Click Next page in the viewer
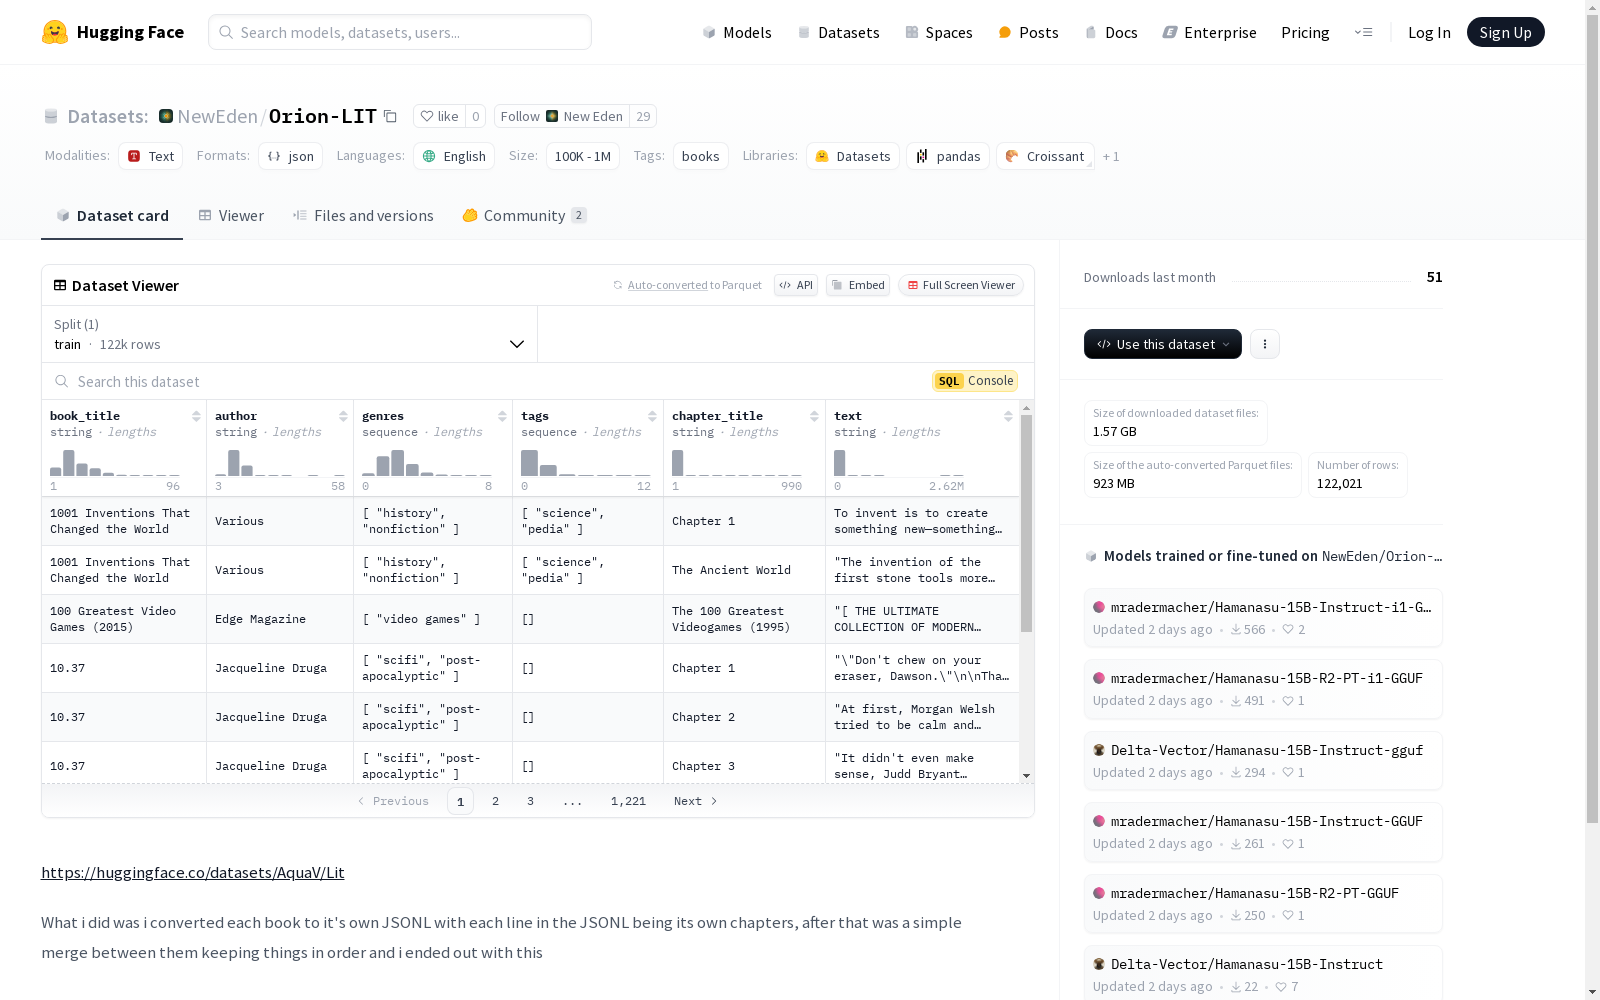Viewport: 1600px width, 1000px height. tap(696, 801)
